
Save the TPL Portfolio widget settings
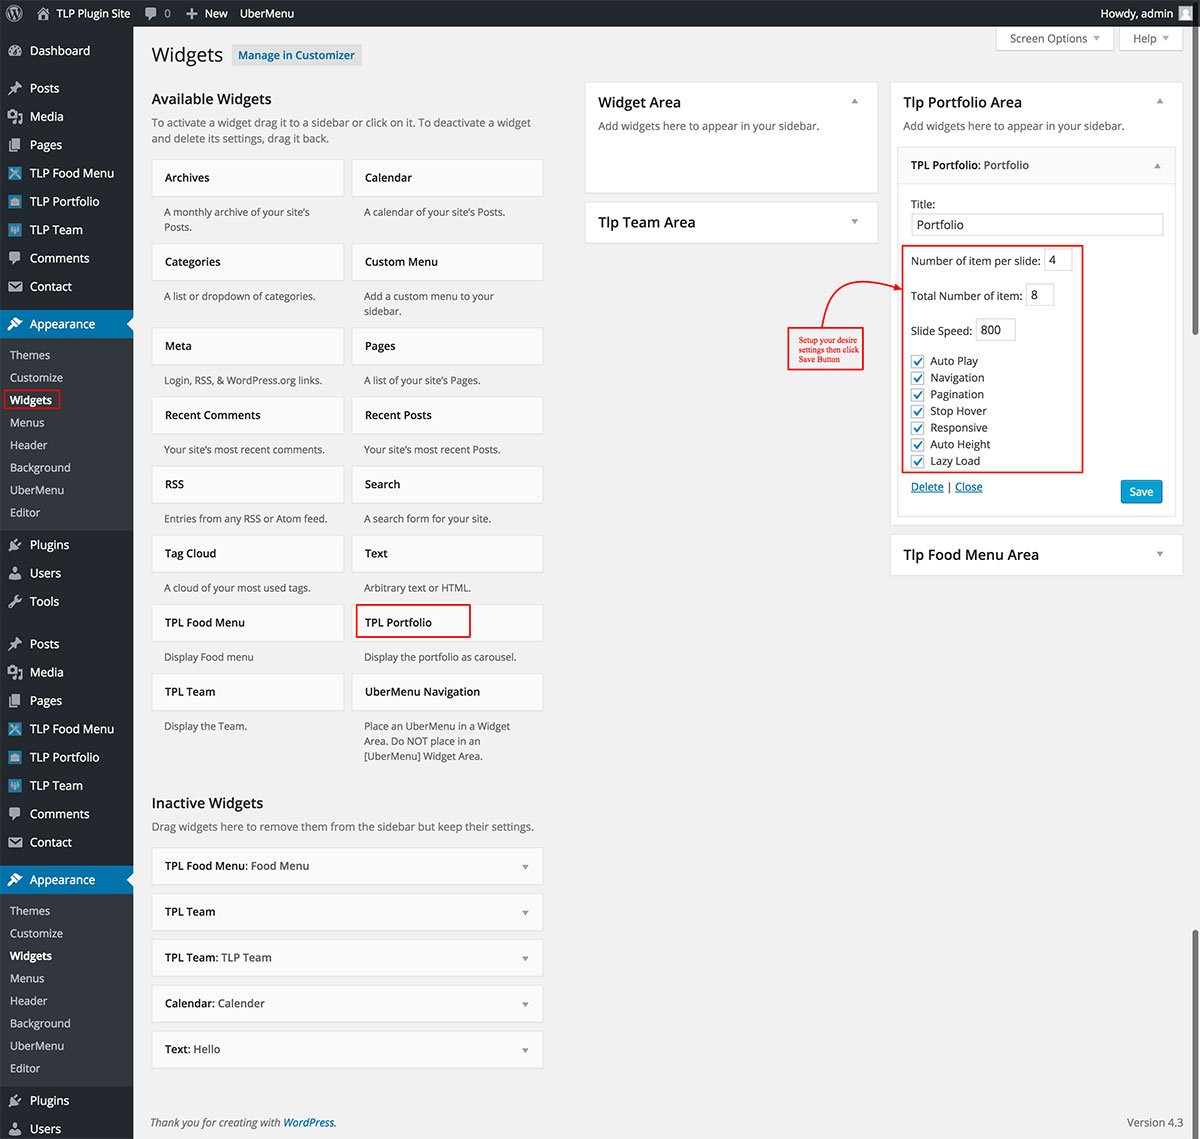(x=1141, y=492)
